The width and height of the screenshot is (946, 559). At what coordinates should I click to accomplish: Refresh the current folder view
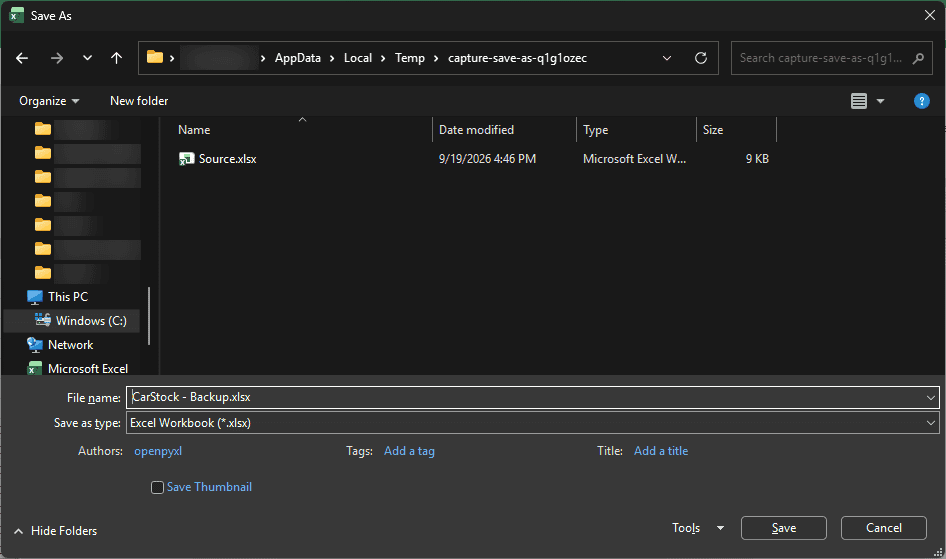click(700, 58)
